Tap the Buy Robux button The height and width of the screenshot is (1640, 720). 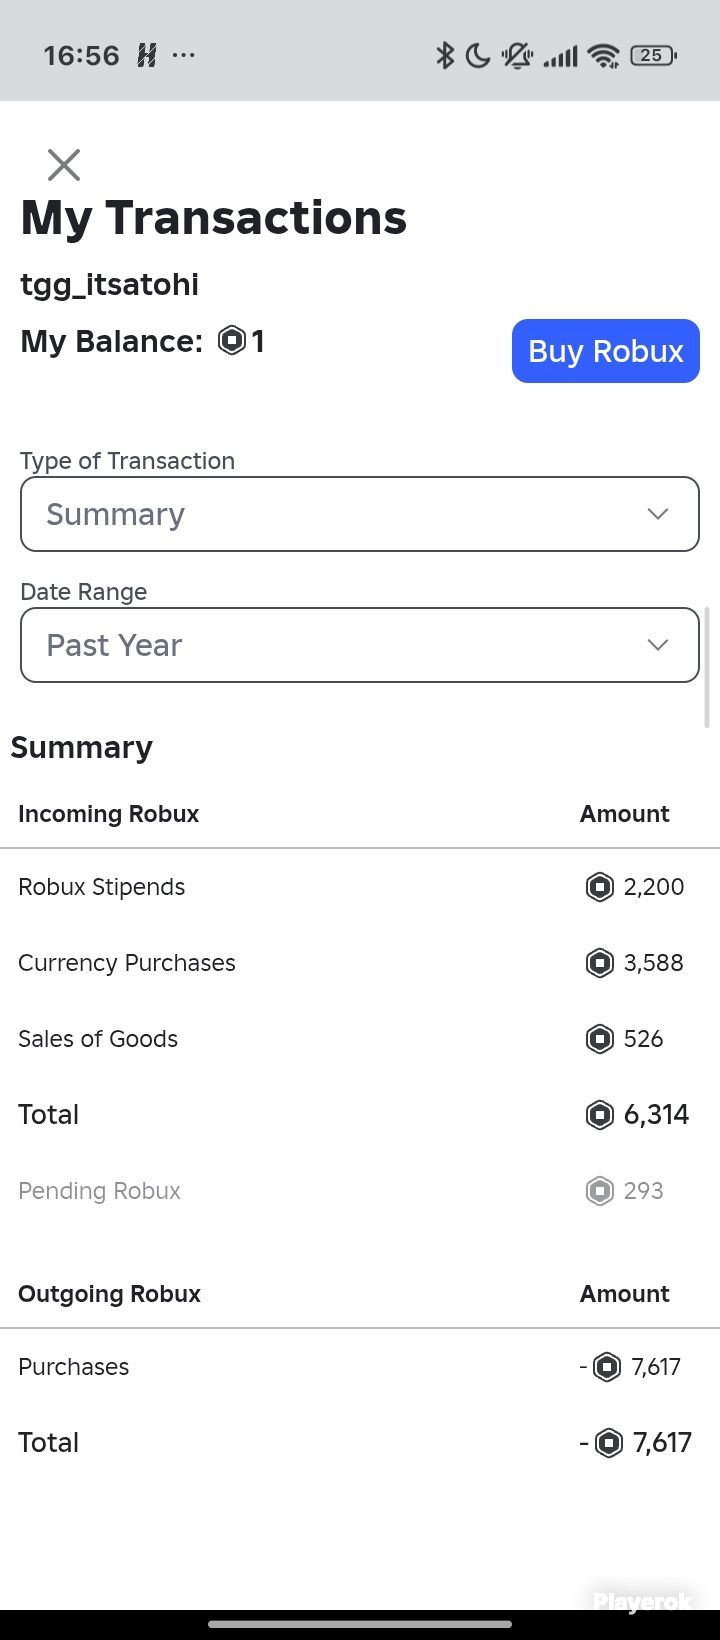click(x=606, y=351)
